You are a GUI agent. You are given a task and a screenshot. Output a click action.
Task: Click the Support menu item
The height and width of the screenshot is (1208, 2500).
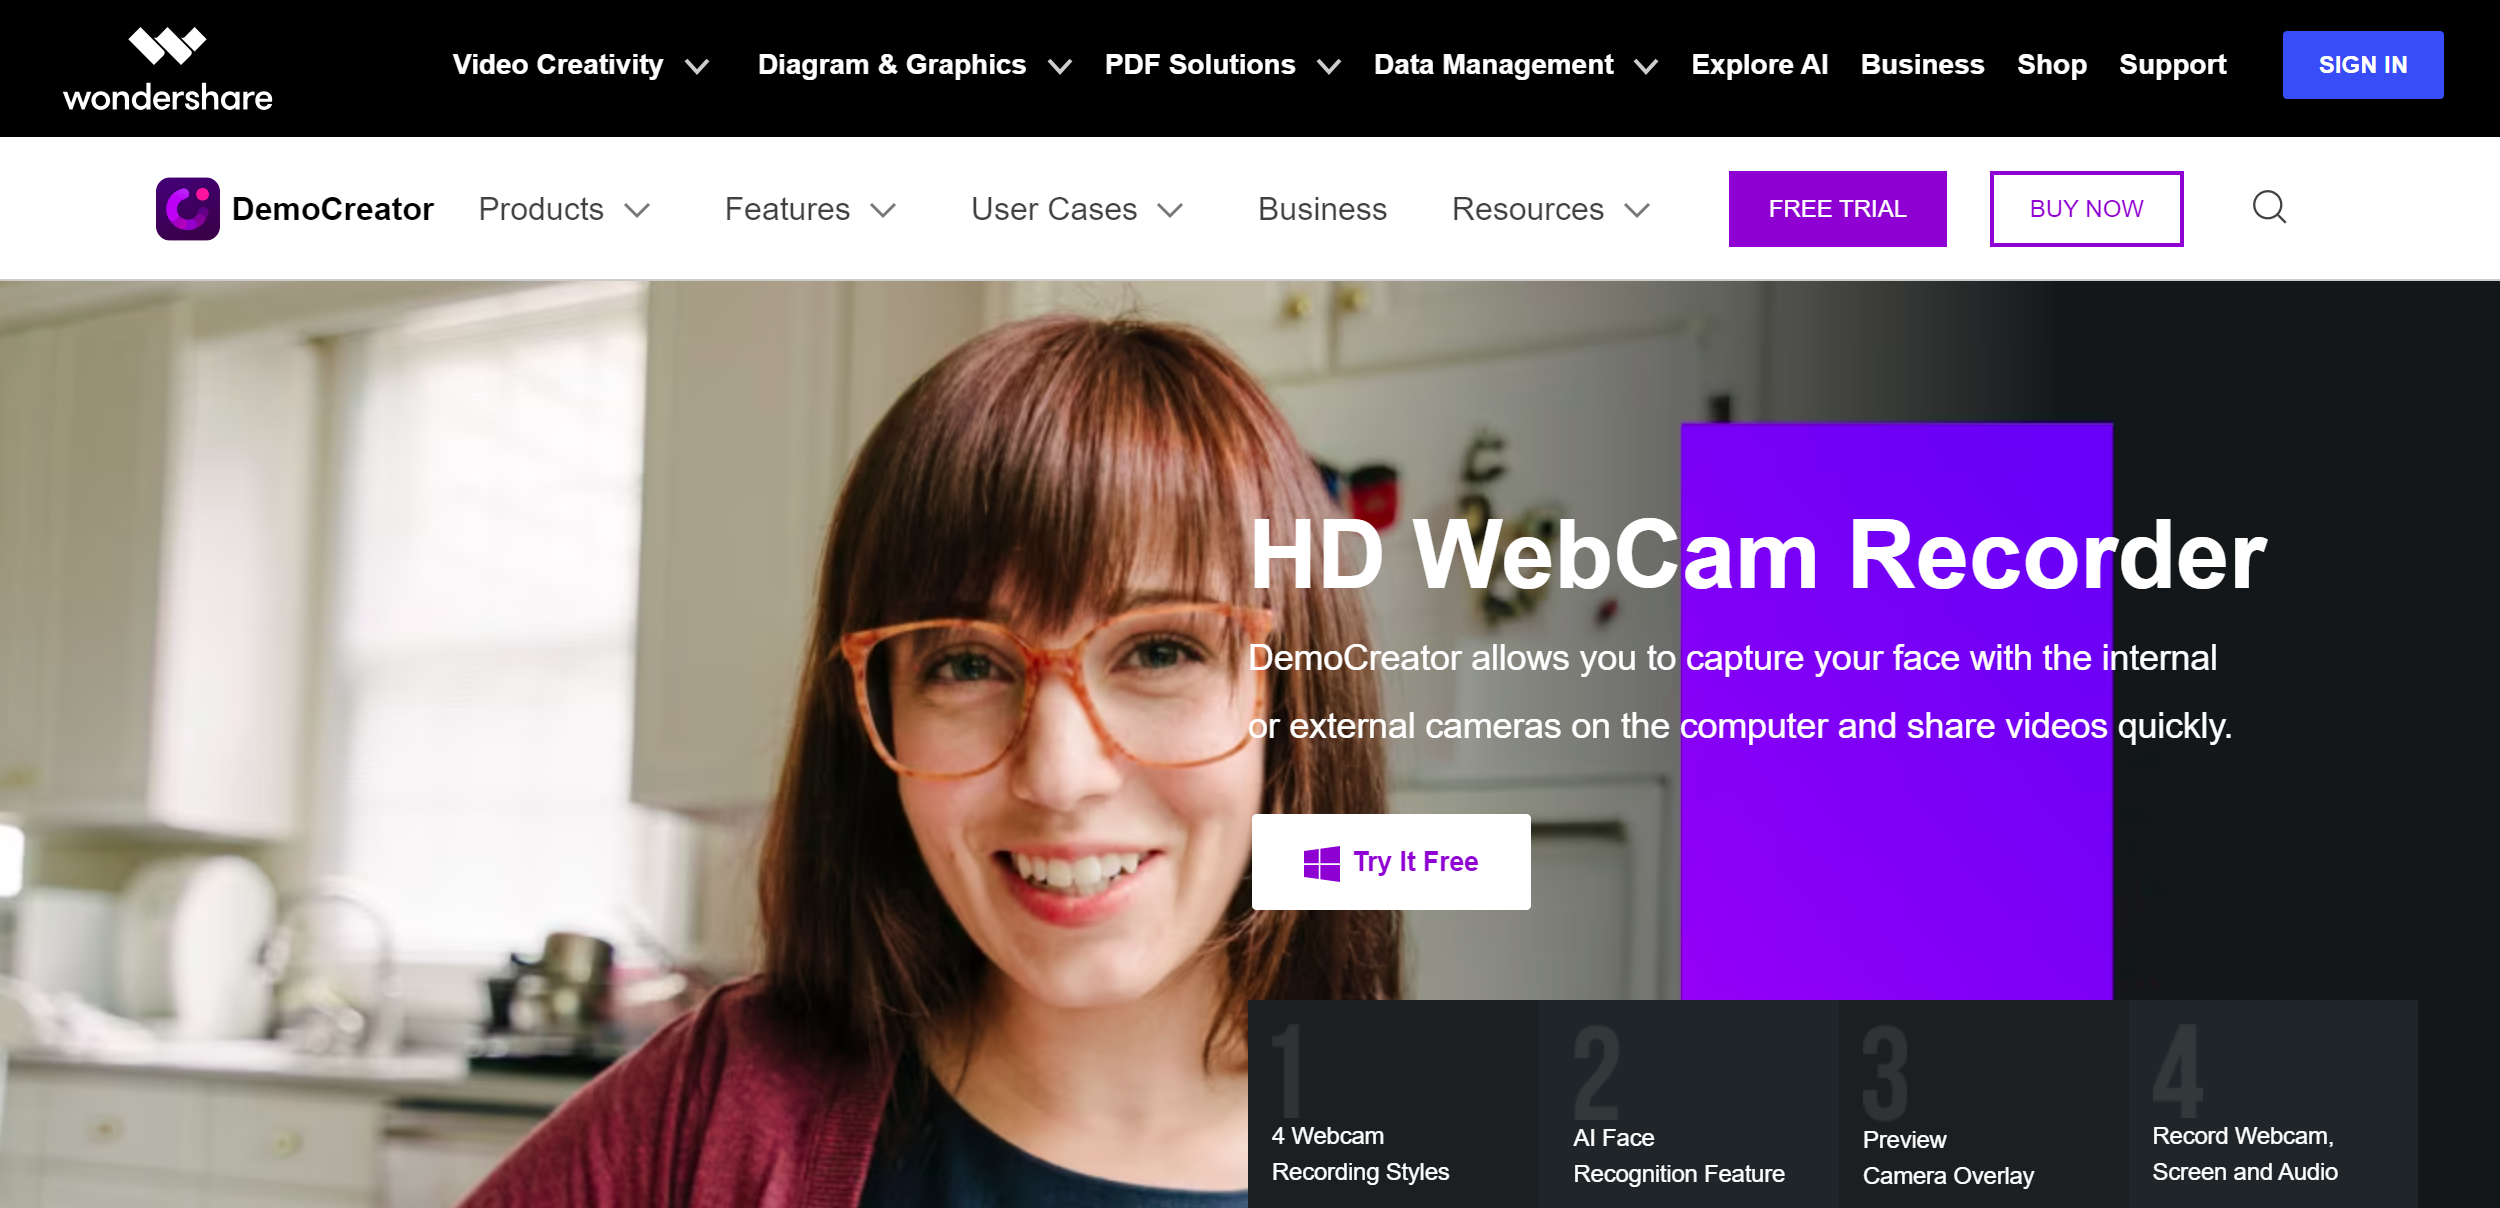(x=2173, y=64)
